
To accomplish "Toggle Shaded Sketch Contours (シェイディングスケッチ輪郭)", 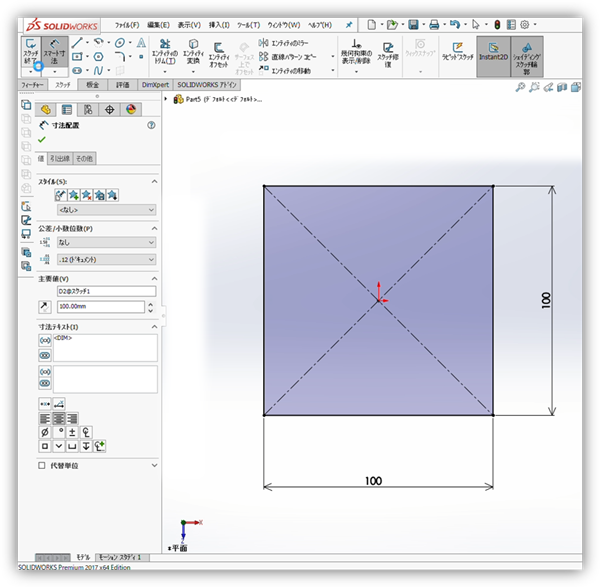I will click(527, 57).
